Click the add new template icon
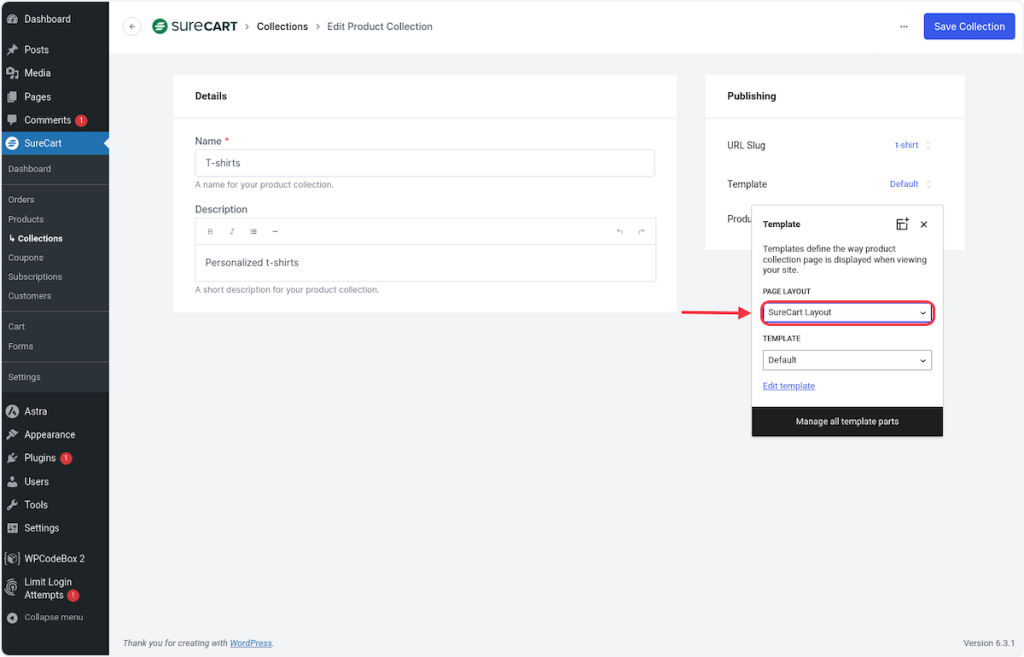The width and height of the screenshot is (1024, 657). [x=902, y=224]
